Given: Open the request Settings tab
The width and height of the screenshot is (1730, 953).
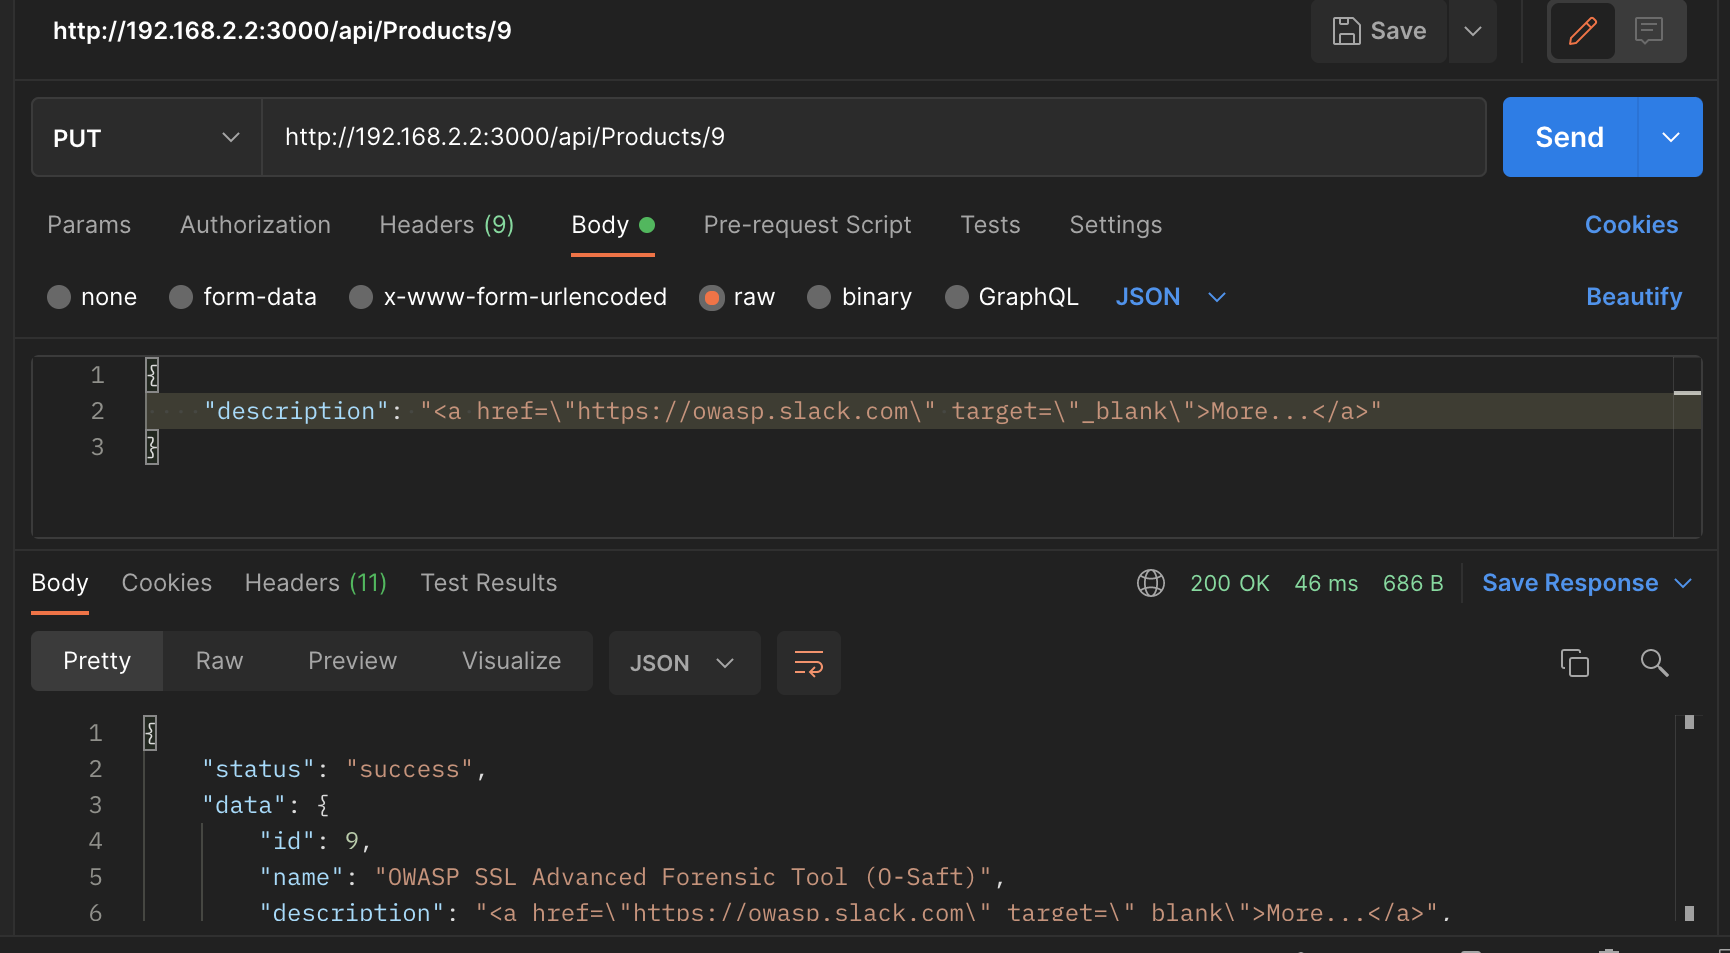Looking at the screenshot, I should click(x=1116, y=225).
